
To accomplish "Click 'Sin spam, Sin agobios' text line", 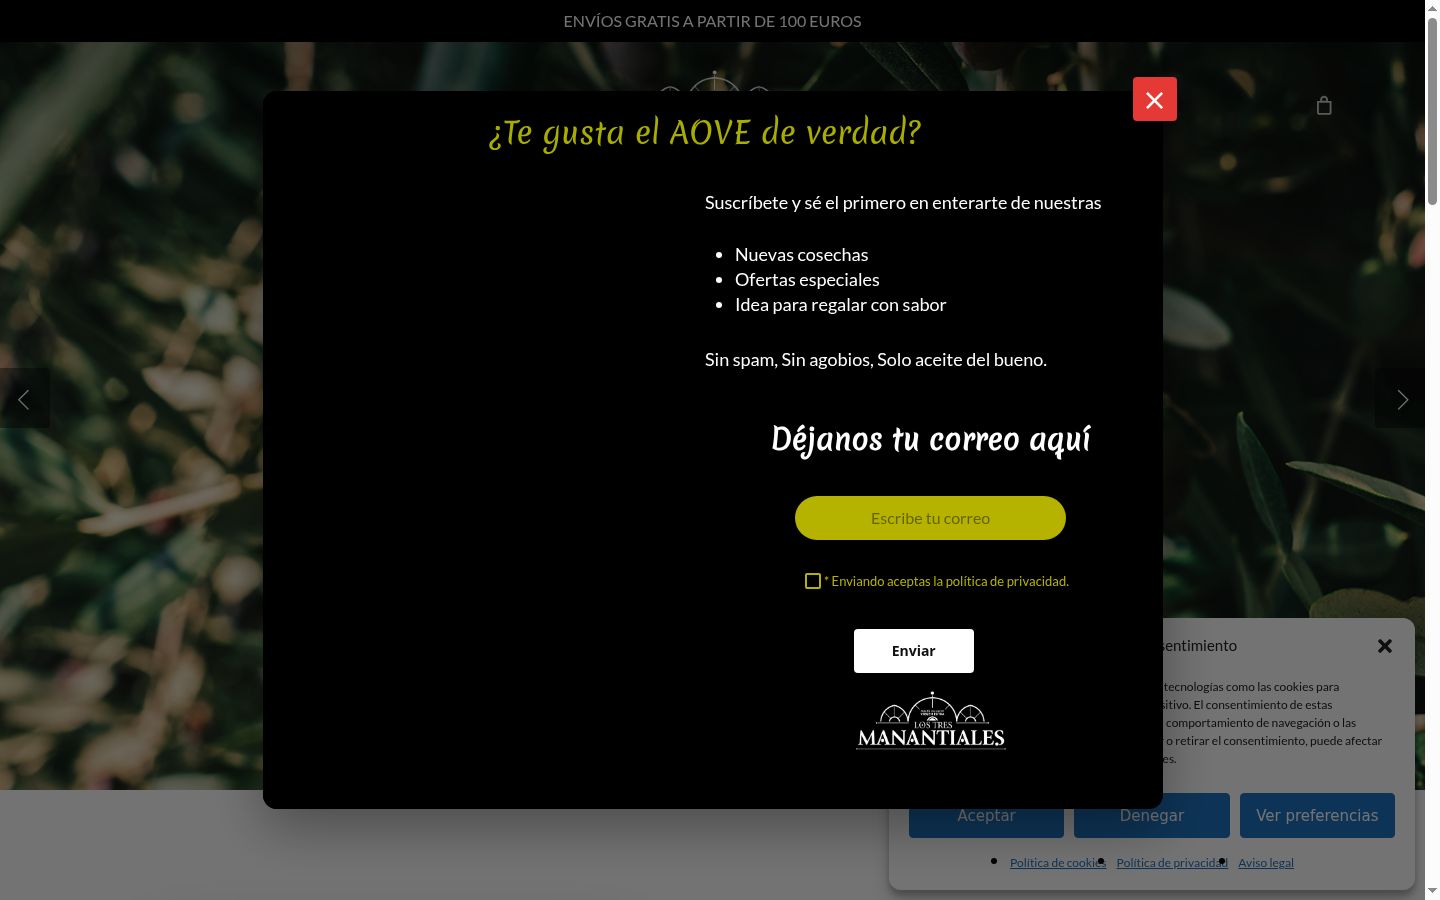I will (x=876, y=359).
